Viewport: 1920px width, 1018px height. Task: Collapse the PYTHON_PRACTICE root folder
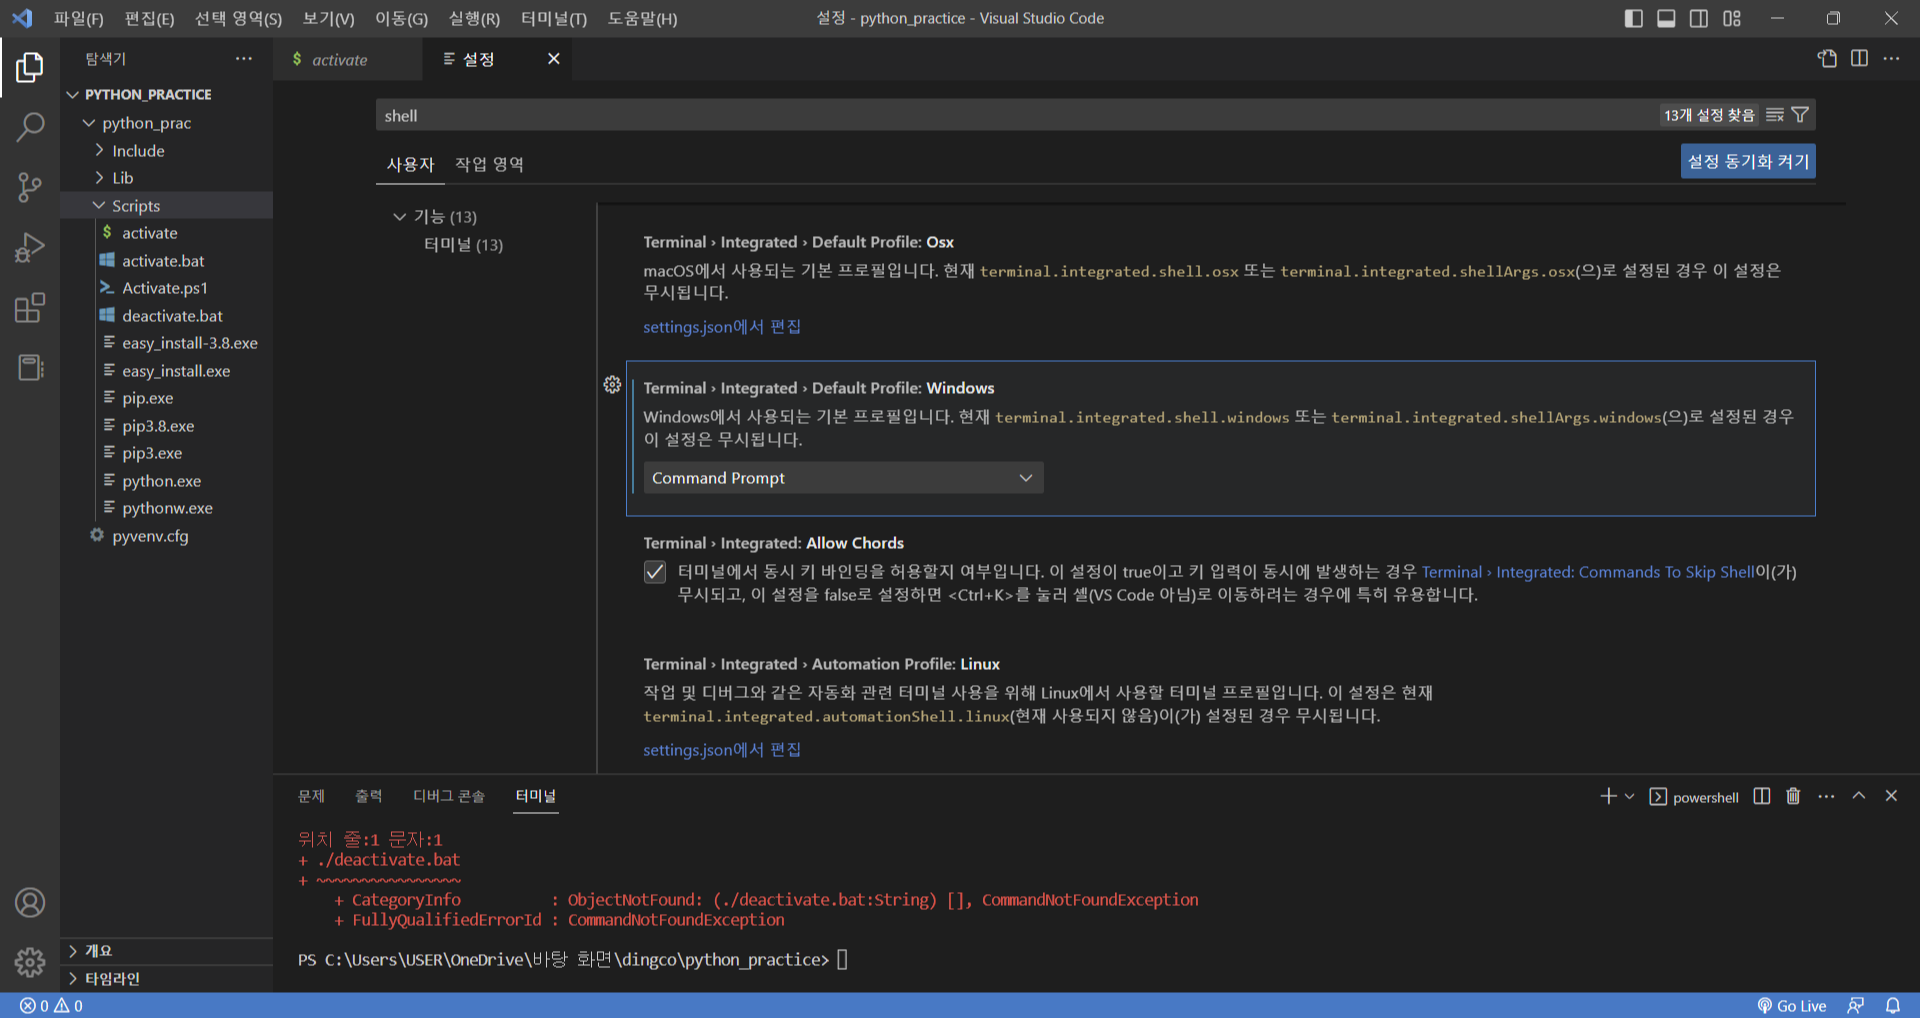72,94
